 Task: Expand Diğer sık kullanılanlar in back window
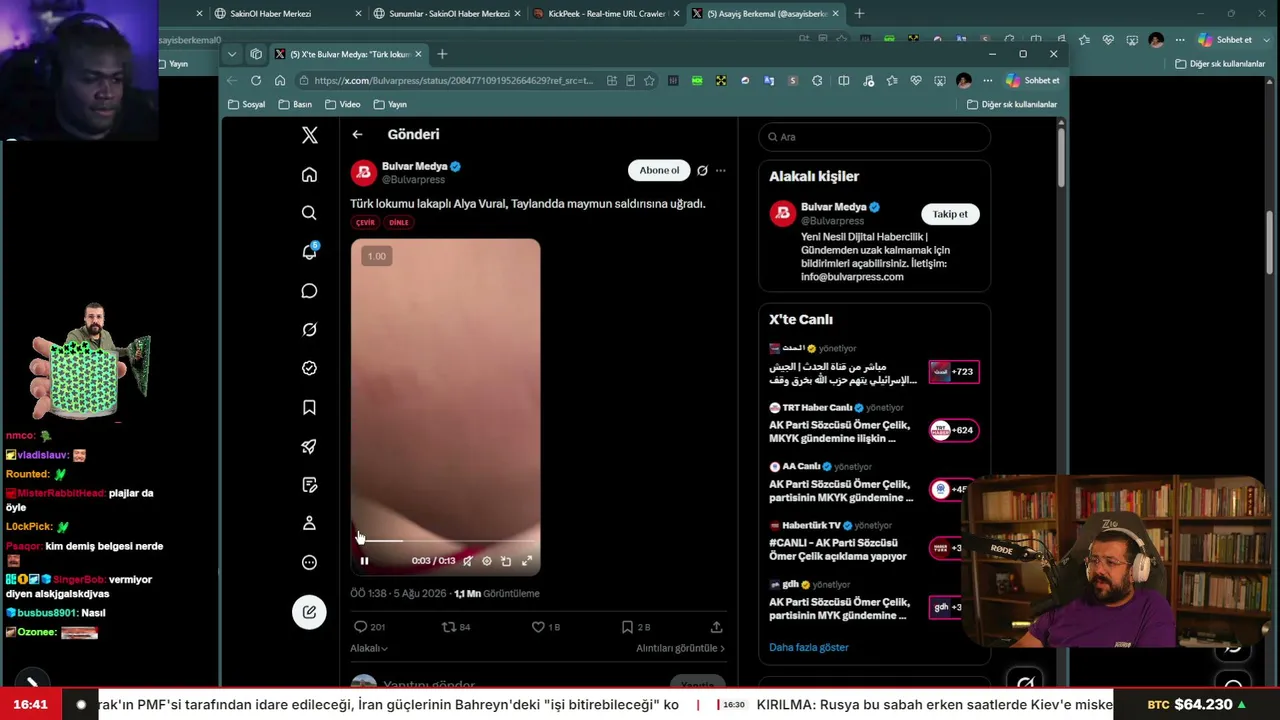pyautogui.click(x=1220, y=64)
